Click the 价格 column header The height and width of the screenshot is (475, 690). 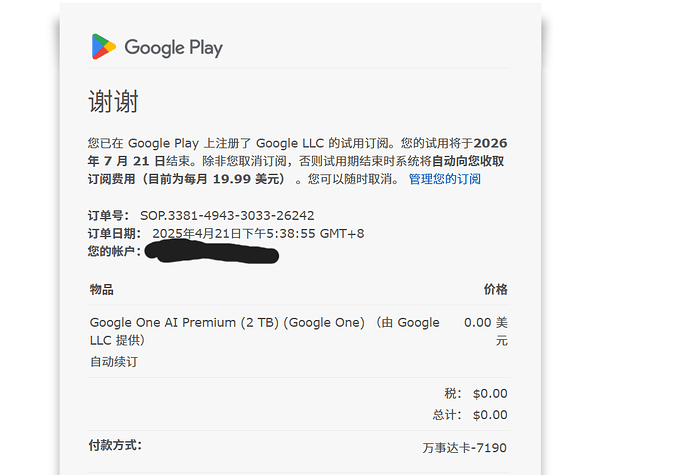pyautogui.click(x=495, y=290)
